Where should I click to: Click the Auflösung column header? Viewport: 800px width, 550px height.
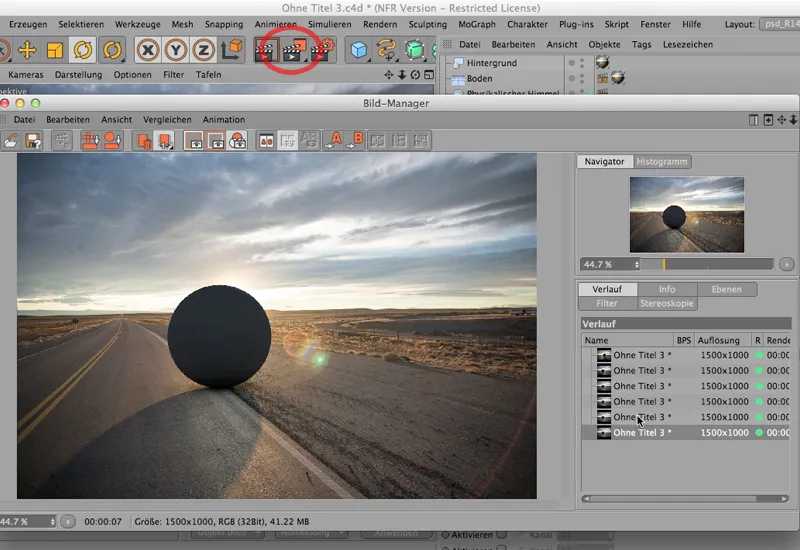click(x=719, y=340)
